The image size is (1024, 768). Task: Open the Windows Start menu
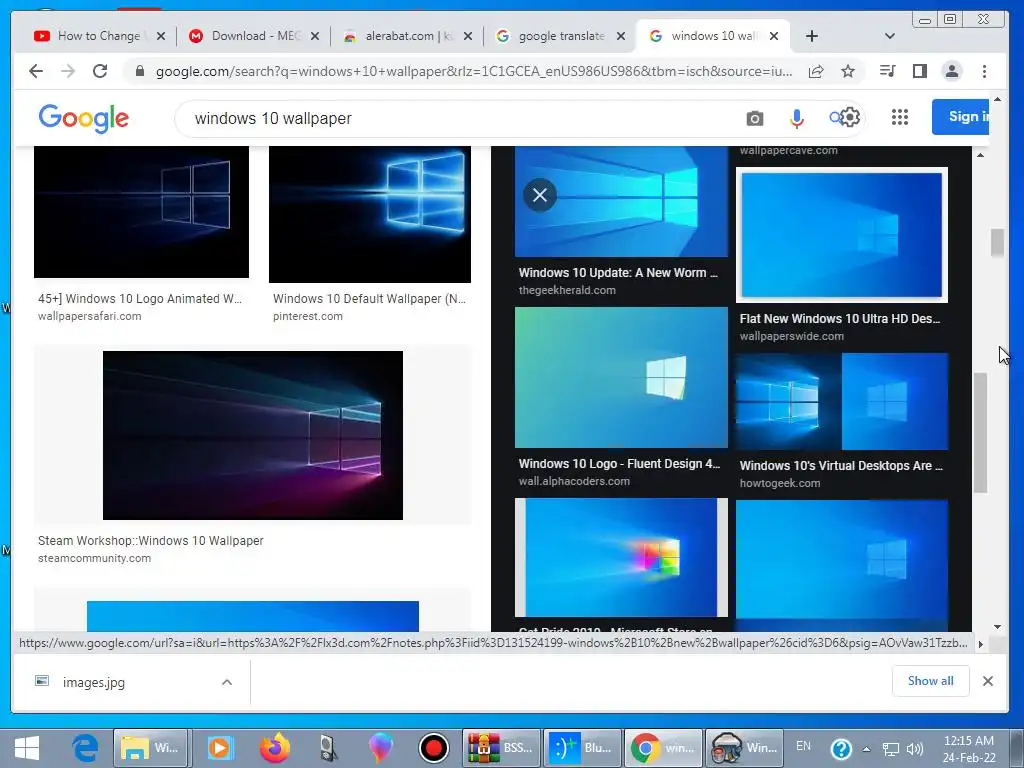point(27,748)
